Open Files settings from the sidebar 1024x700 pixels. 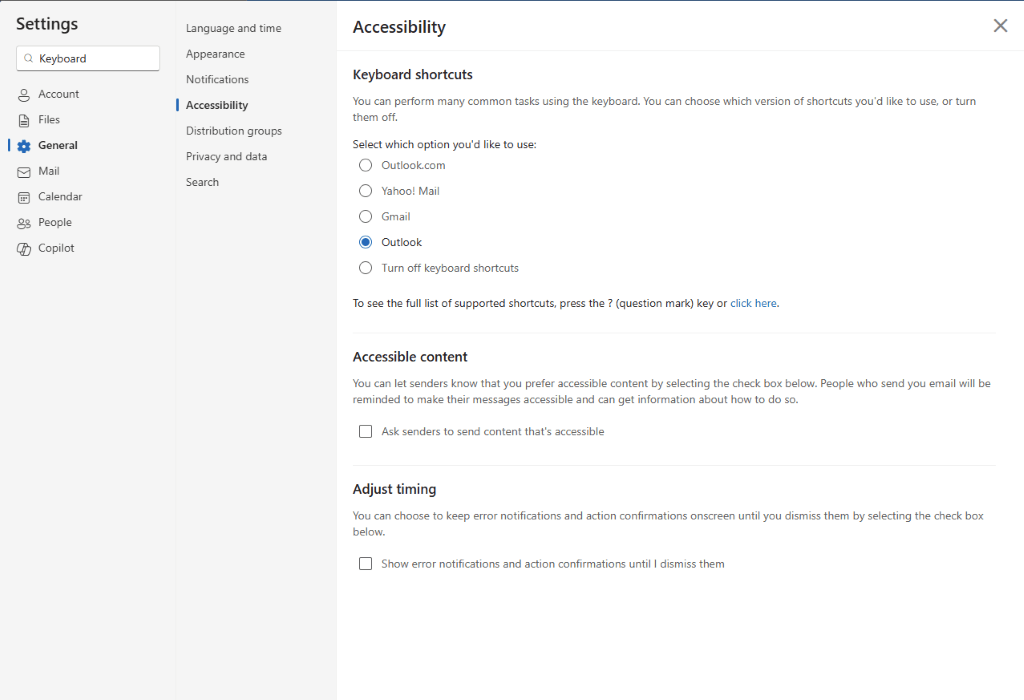click(x=22, y=119)
